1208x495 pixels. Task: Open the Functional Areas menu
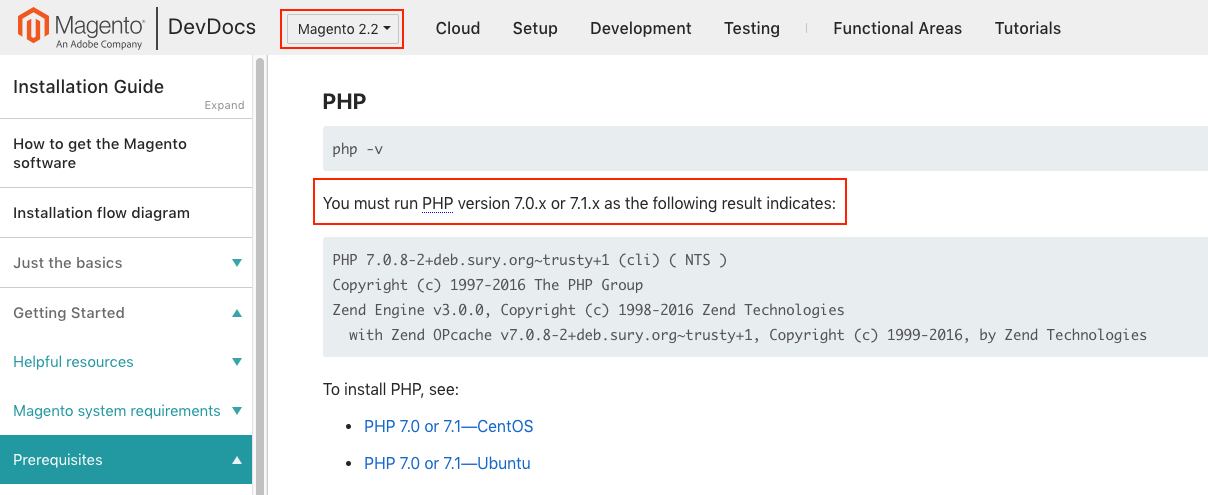(x=898, y=28)
